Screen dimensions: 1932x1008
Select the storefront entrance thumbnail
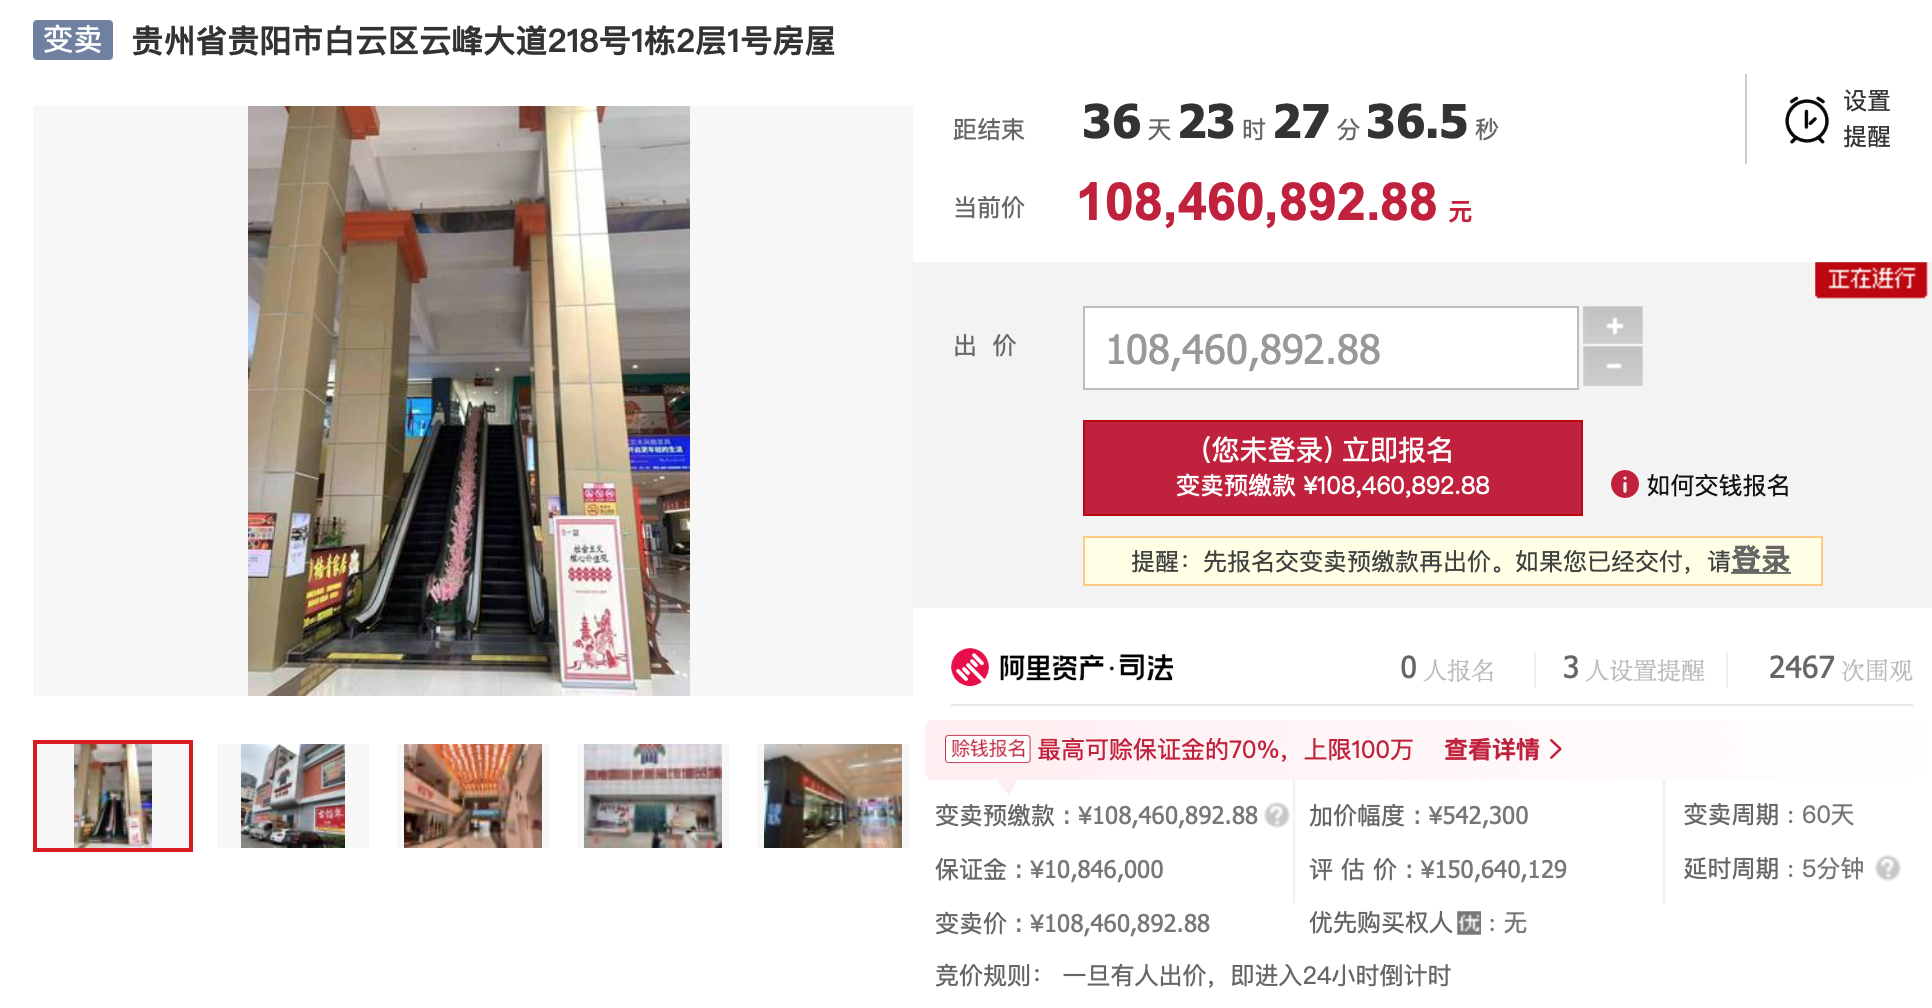(653, 796)
